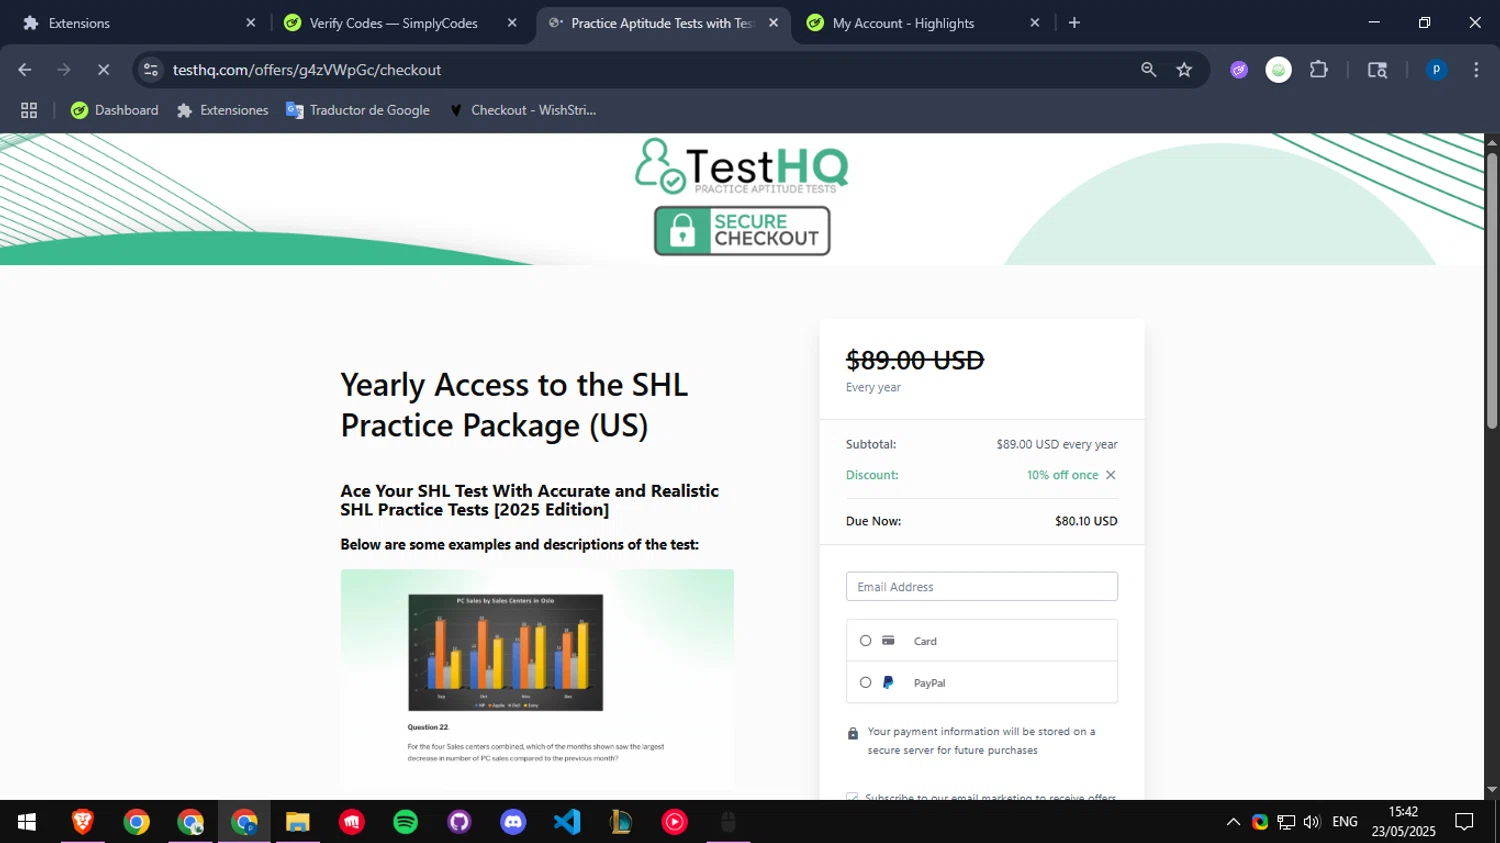The width and height of the screenshot is (1500, 843).
Task: Select the Practice Aptitude Tests tab
Action: (661, 23)
